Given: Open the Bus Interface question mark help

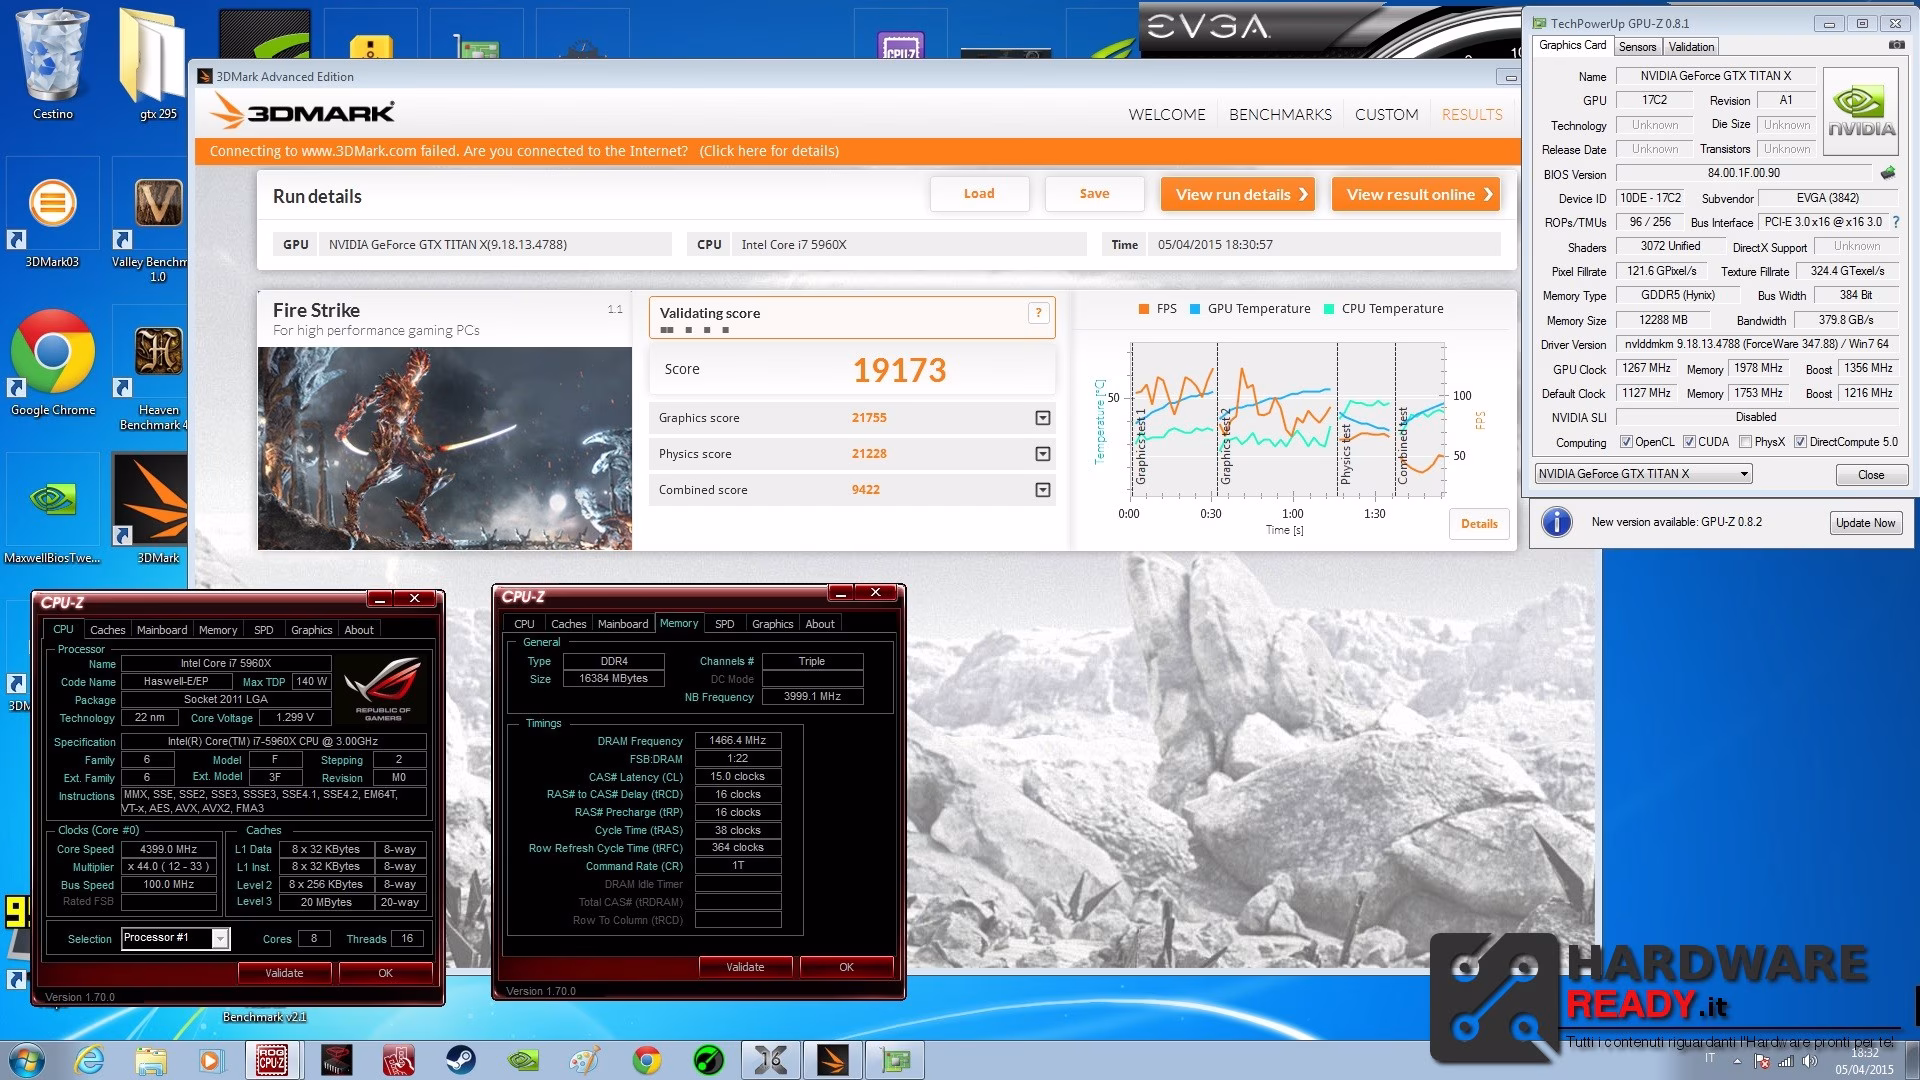Looking at the screenshot, I should (x=1895, y=222).
